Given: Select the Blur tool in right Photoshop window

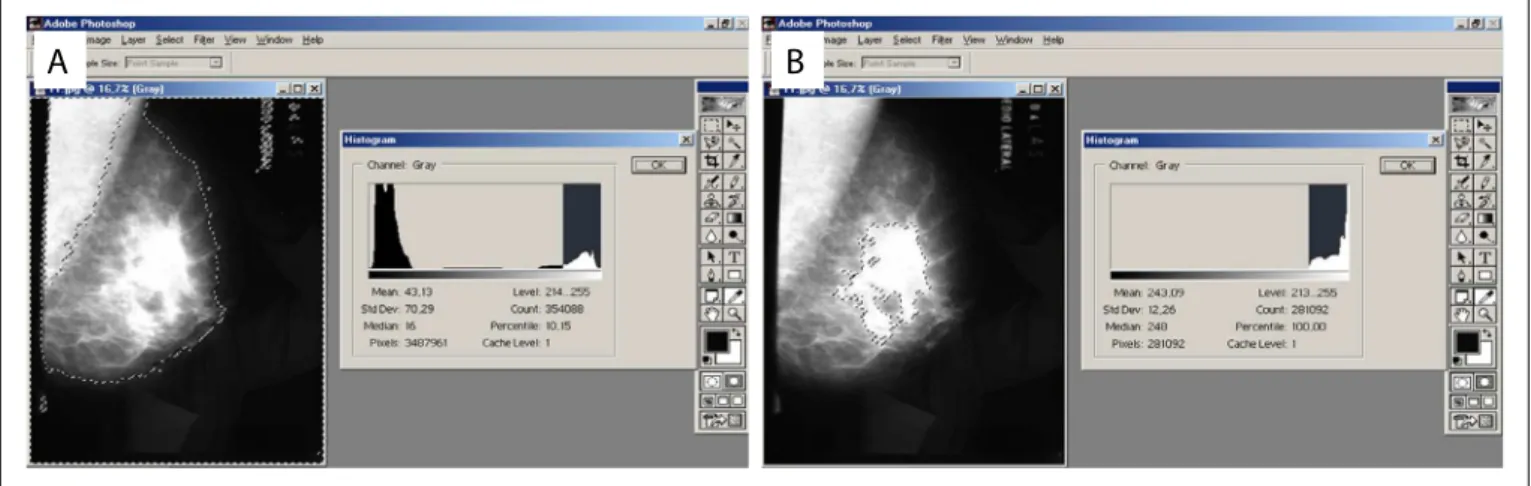Looking at the screenshot, I should pos(1463,235).
